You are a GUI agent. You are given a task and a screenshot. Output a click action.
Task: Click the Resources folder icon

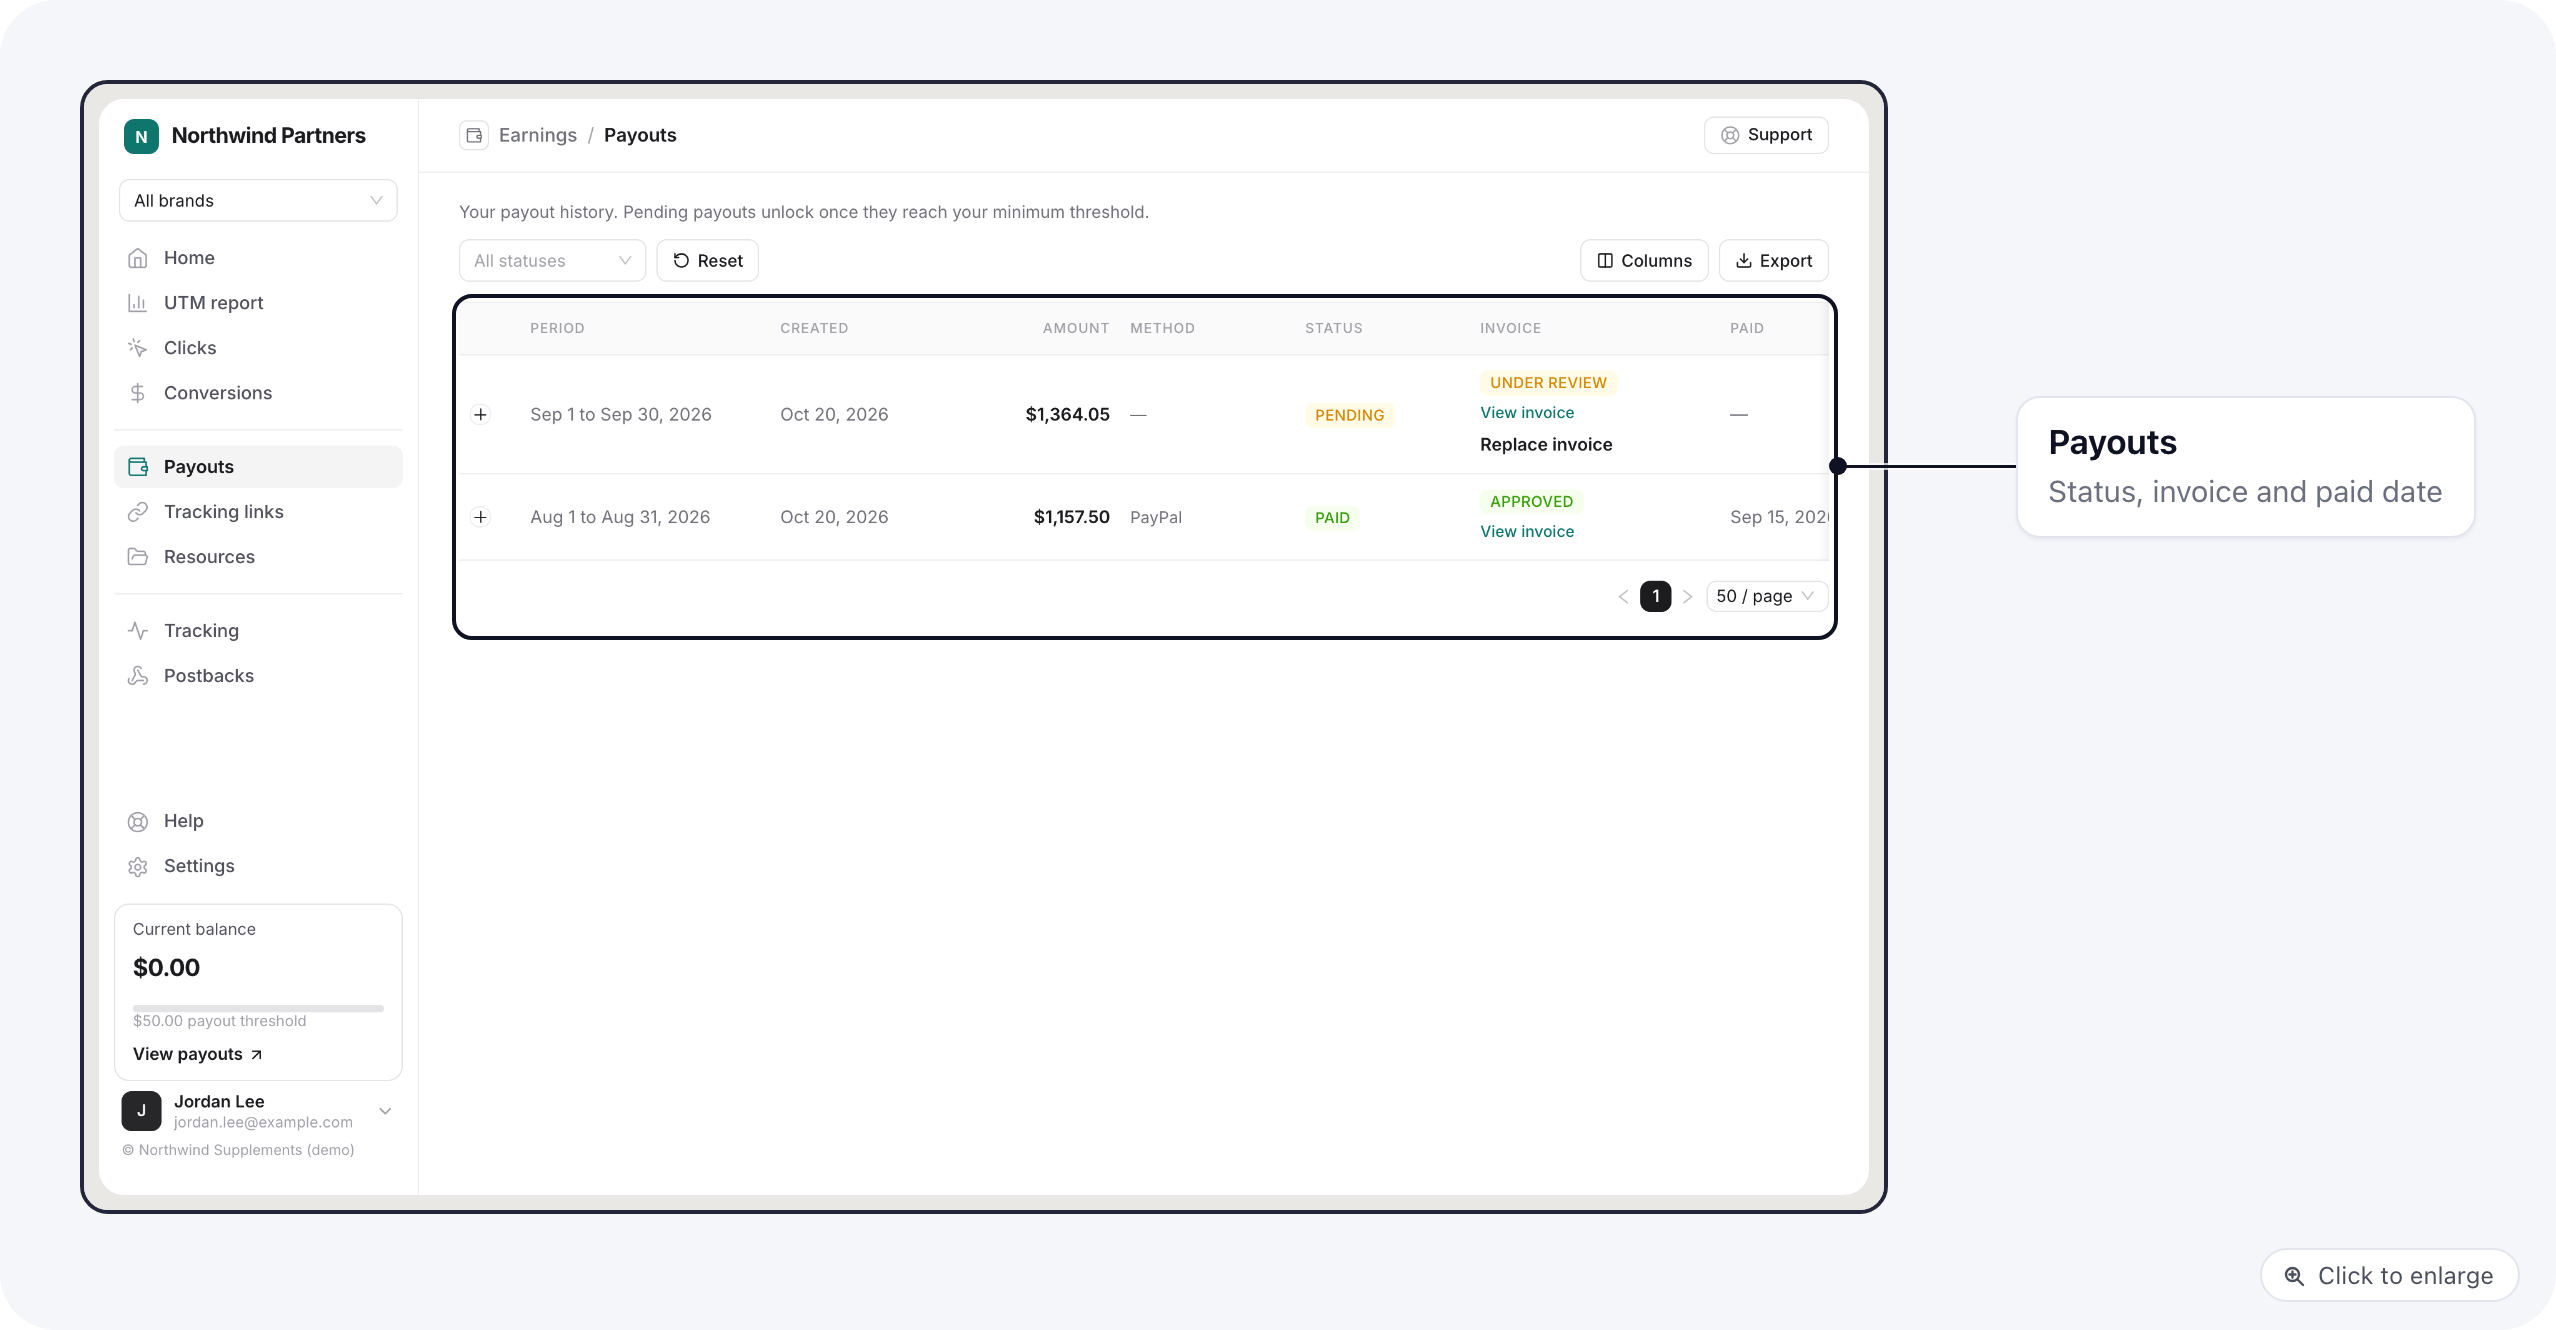point(138,557)
